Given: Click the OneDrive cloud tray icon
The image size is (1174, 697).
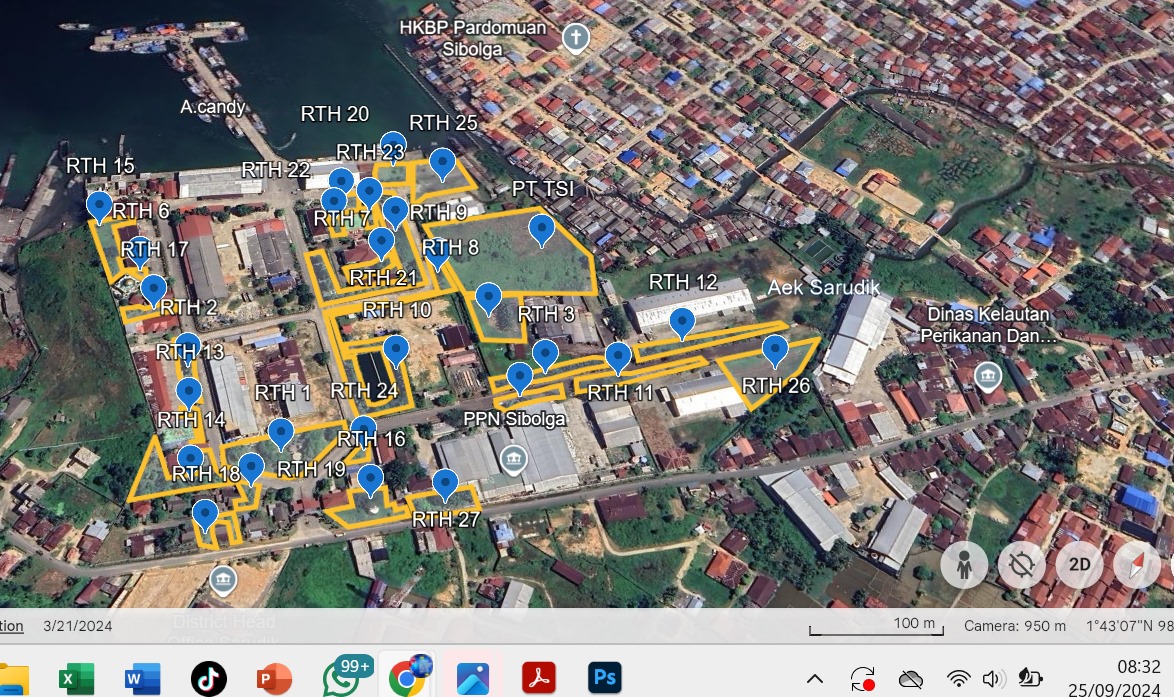Looking at the screenshot, I should pyautogui.click(x=910, y=679).
